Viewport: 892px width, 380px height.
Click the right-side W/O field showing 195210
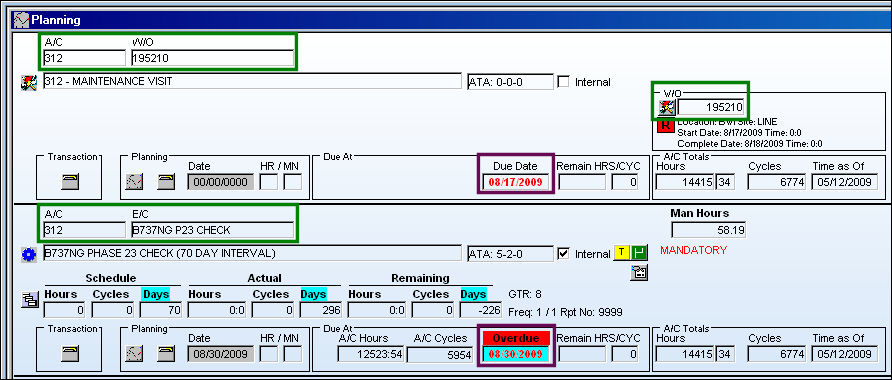(711, 107)
